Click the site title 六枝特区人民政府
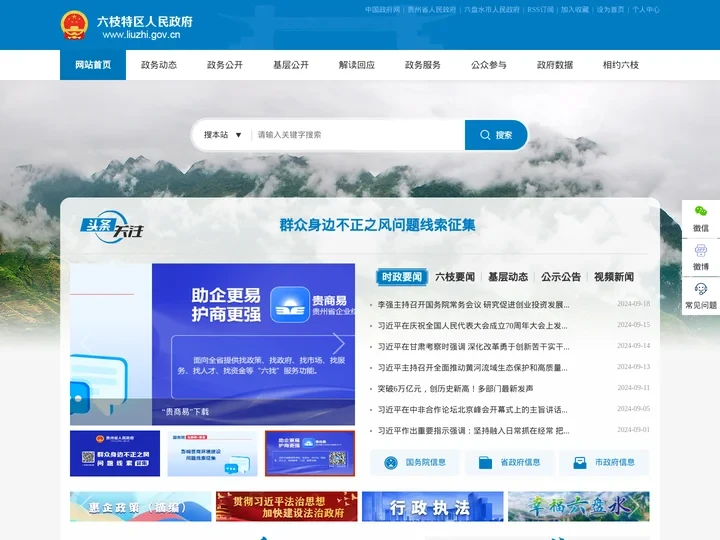Image resolution: width=720 pixels, height=540 pixels. coord(145,21)
